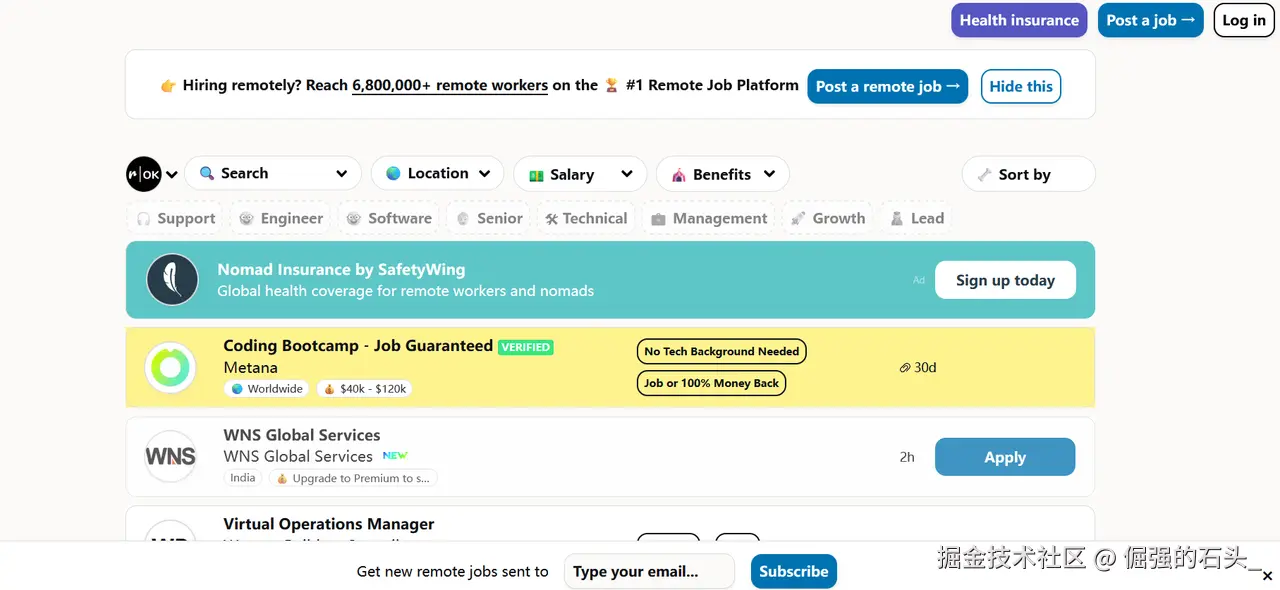Open the 6,800,000+ remote workers link
The width and height of the screenshot is (1280, 590).
[450, 86]
